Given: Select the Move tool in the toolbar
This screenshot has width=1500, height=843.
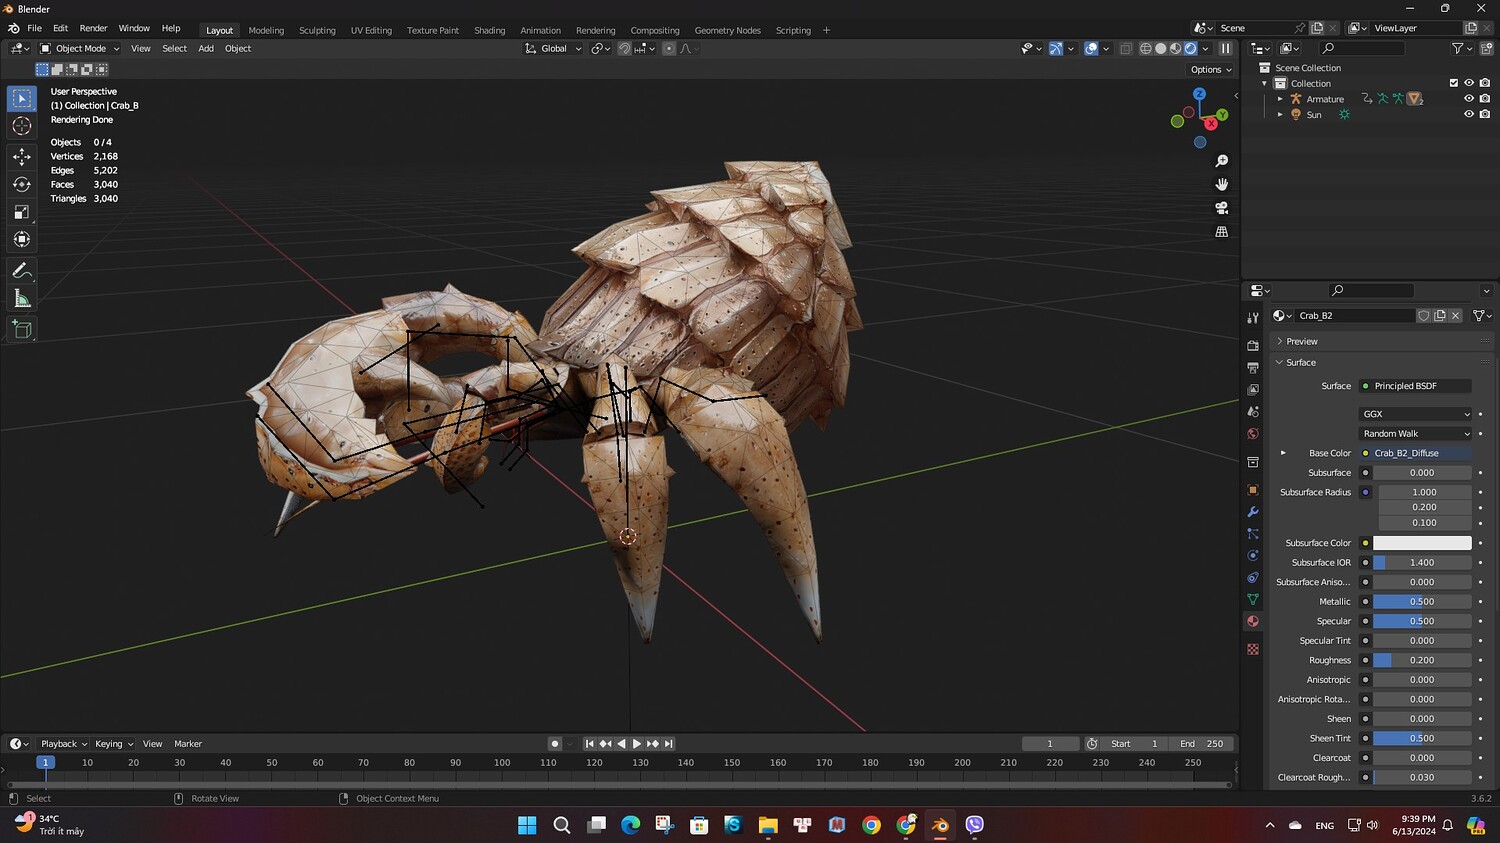Looking at the screenshot, I should click(21, 156).
